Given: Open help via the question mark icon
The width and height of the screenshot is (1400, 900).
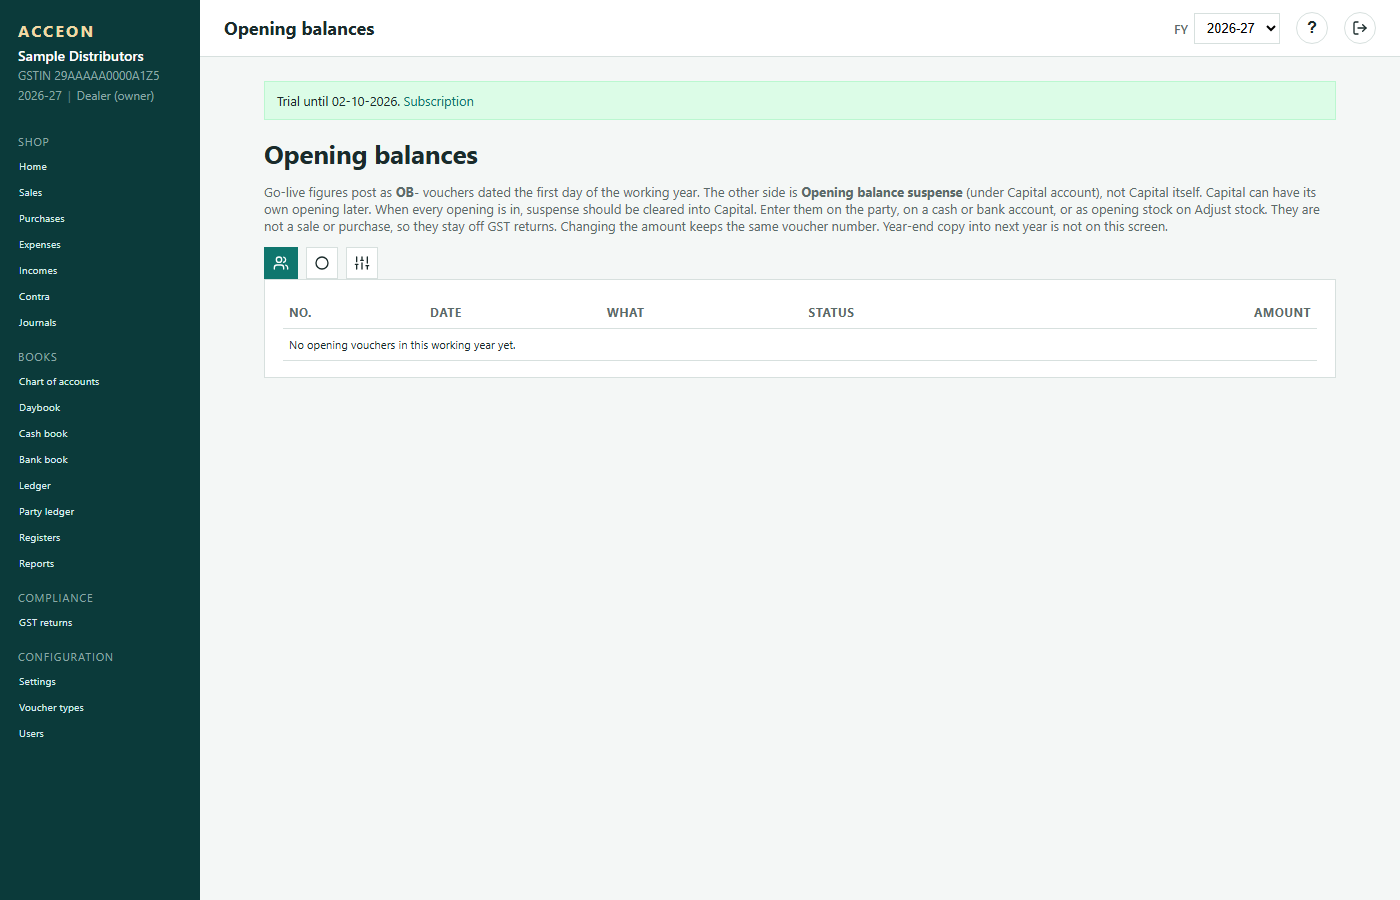Looking at the screenshot, I should (1312, 28).
